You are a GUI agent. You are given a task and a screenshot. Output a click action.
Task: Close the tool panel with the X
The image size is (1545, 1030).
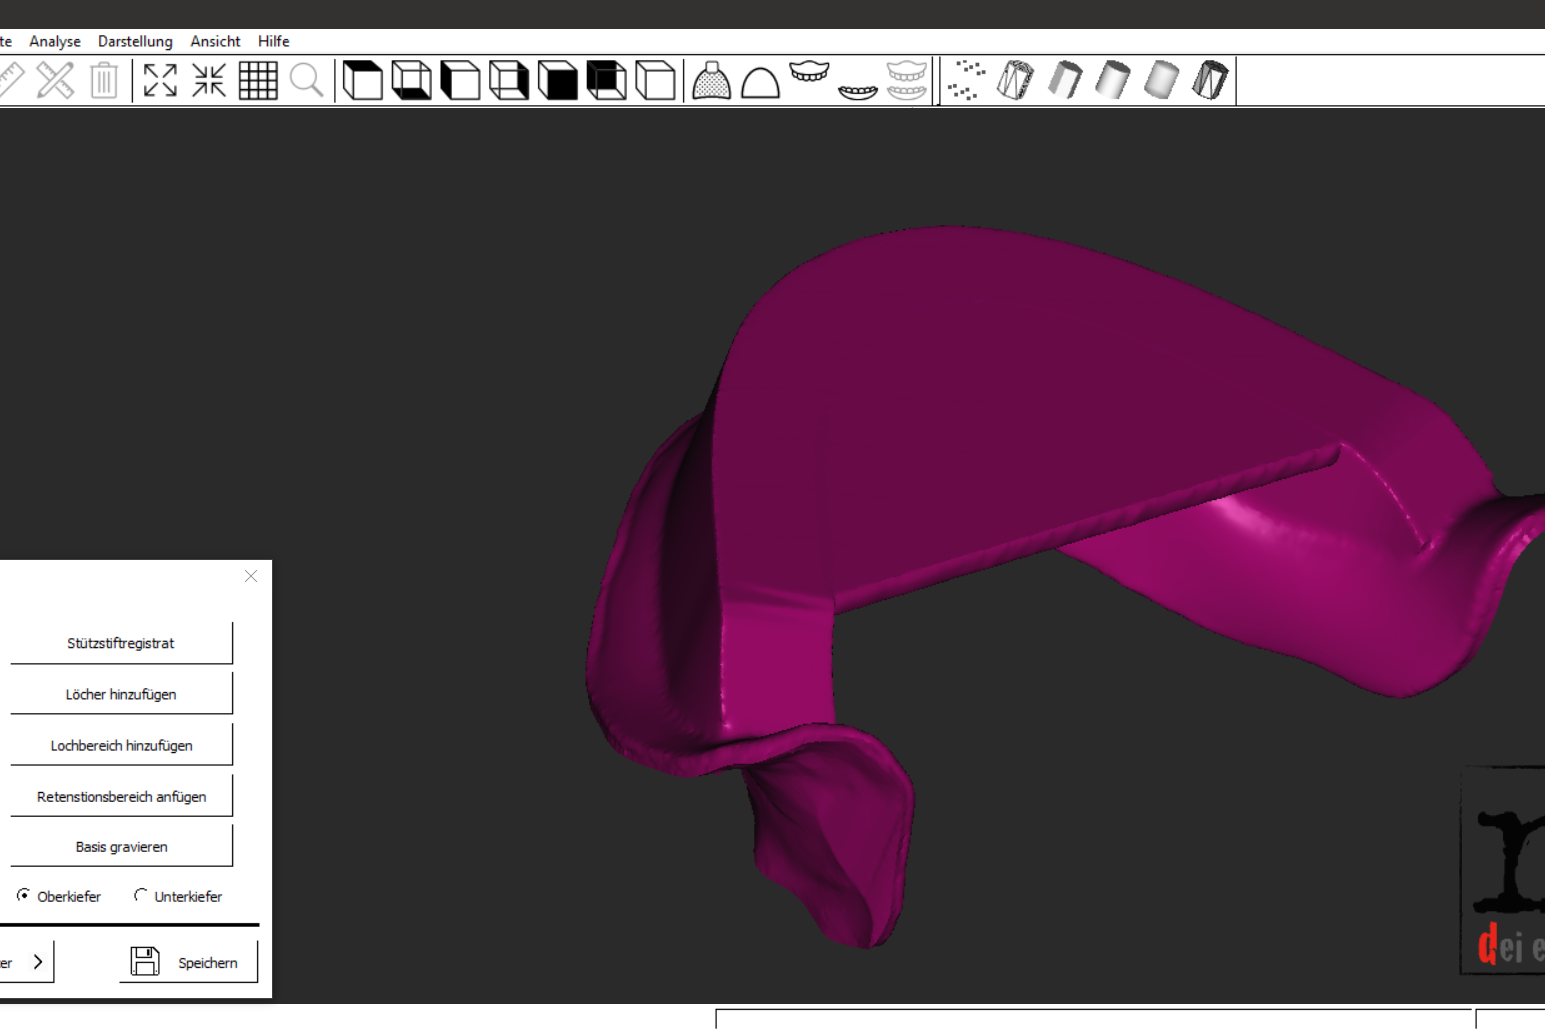click(251, 576)
